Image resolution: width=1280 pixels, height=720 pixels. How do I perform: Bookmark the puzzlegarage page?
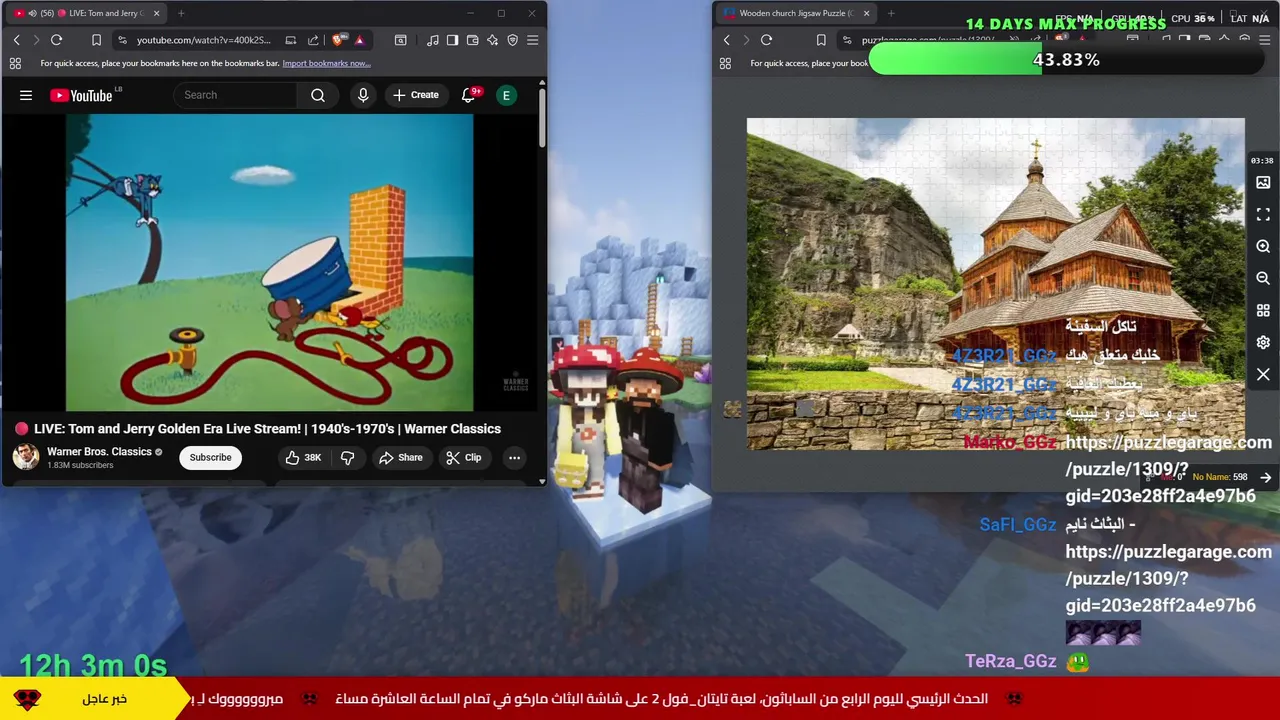point(821,40)
